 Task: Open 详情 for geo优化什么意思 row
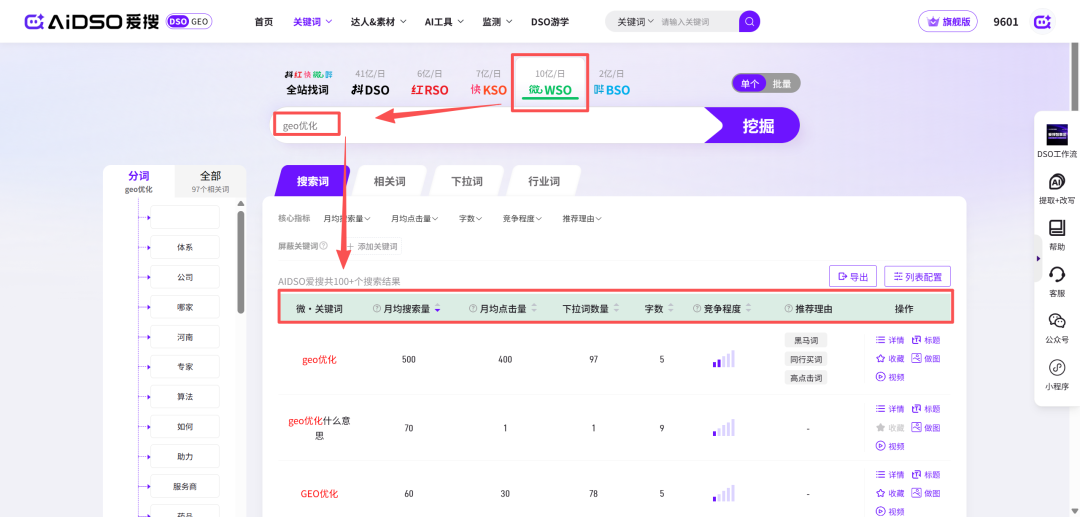pyautogui.click(x=890, y=409)
